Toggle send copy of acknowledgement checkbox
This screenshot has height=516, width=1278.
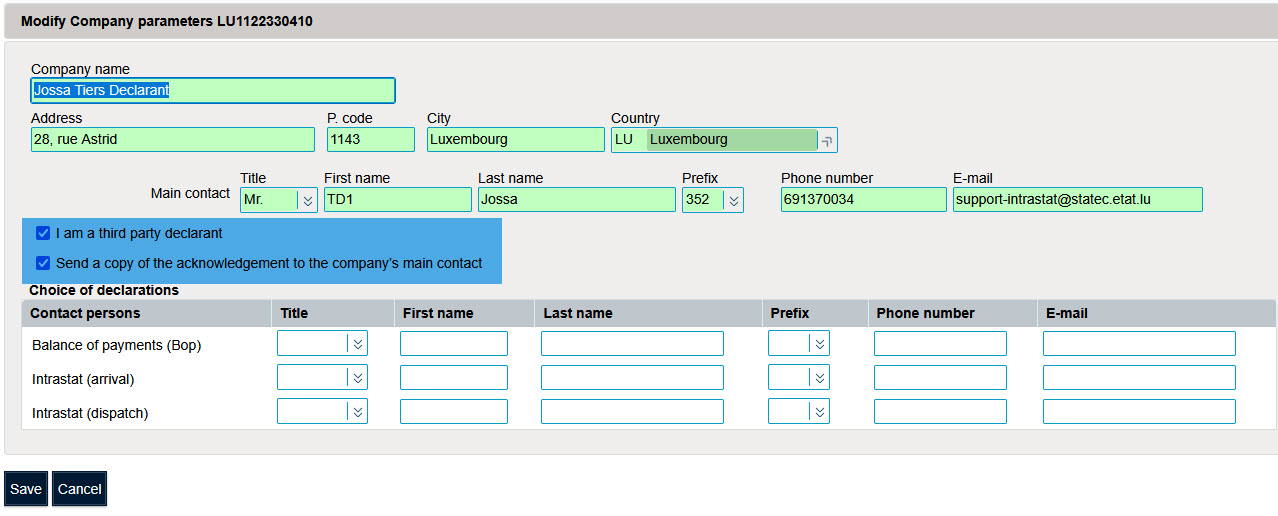43,263
